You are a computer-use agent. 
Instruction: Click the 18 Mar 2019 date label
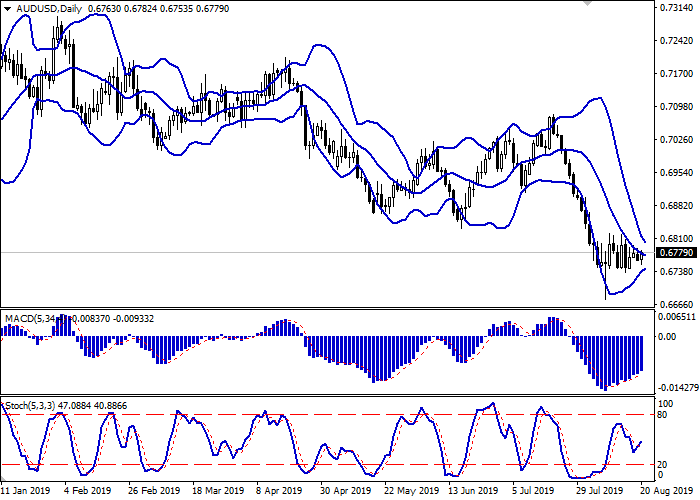(x=216, y=491)
